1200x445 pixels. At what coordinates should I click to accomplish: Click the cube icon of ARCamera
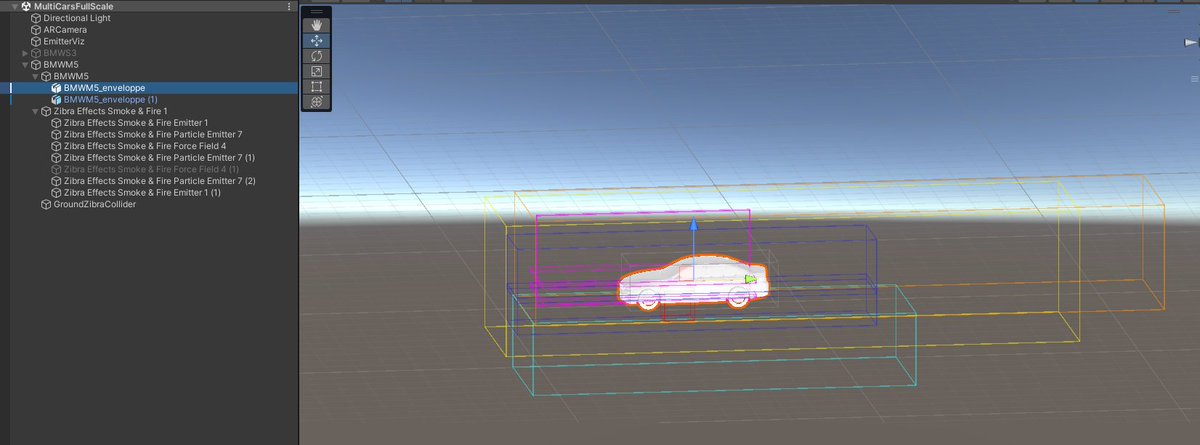tap(35, 30)
